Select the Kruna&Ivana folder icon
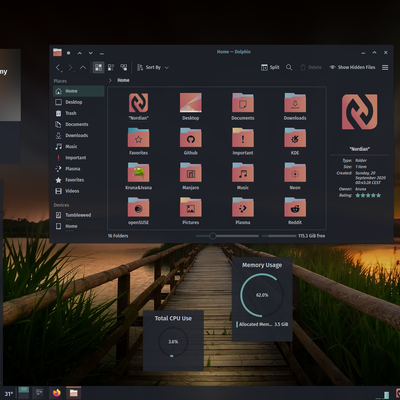Viewport: 400px width, 400px height. [x=138, y=172]
